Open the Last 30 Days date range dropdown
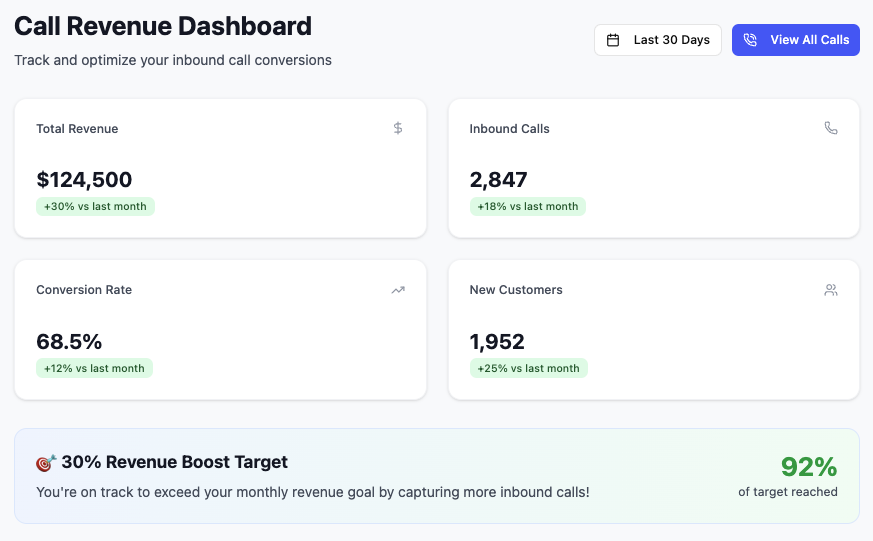873x541 pixels. pos(658,40)
